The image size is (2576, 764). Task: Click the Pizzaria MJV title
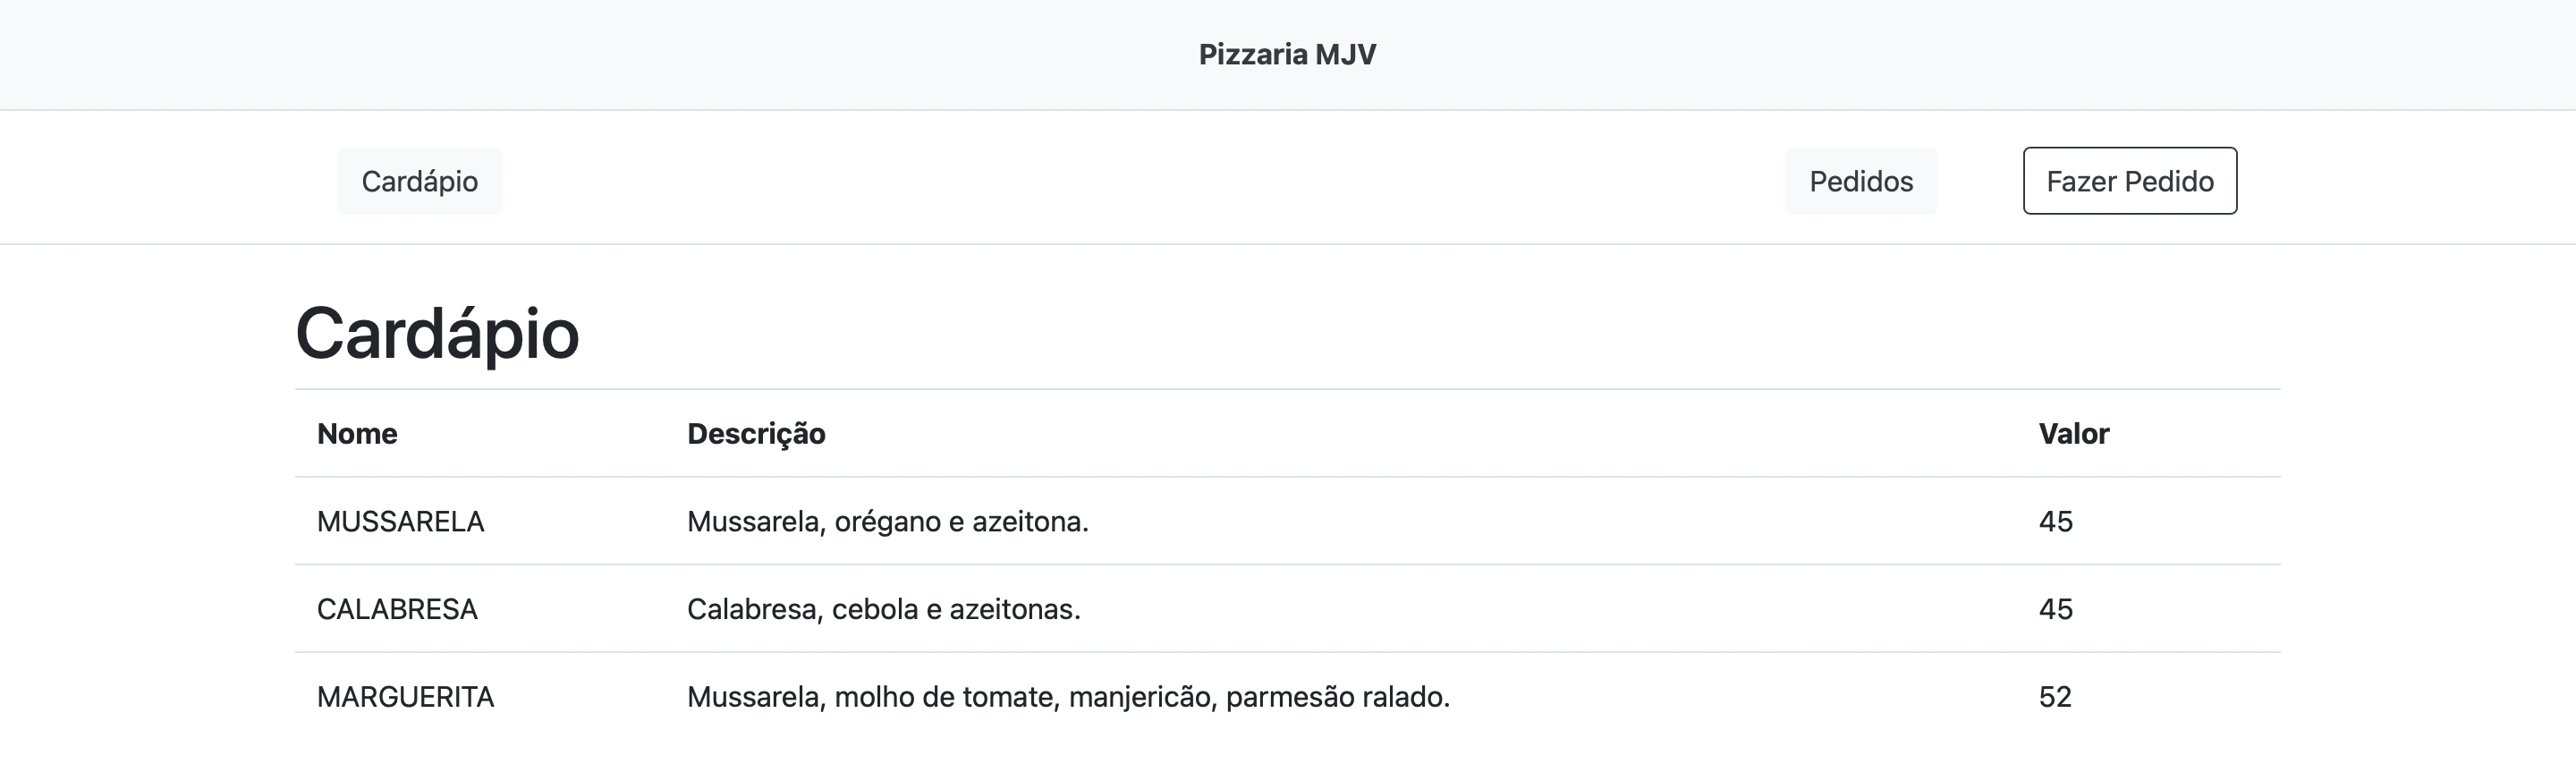coord(1286,55)
